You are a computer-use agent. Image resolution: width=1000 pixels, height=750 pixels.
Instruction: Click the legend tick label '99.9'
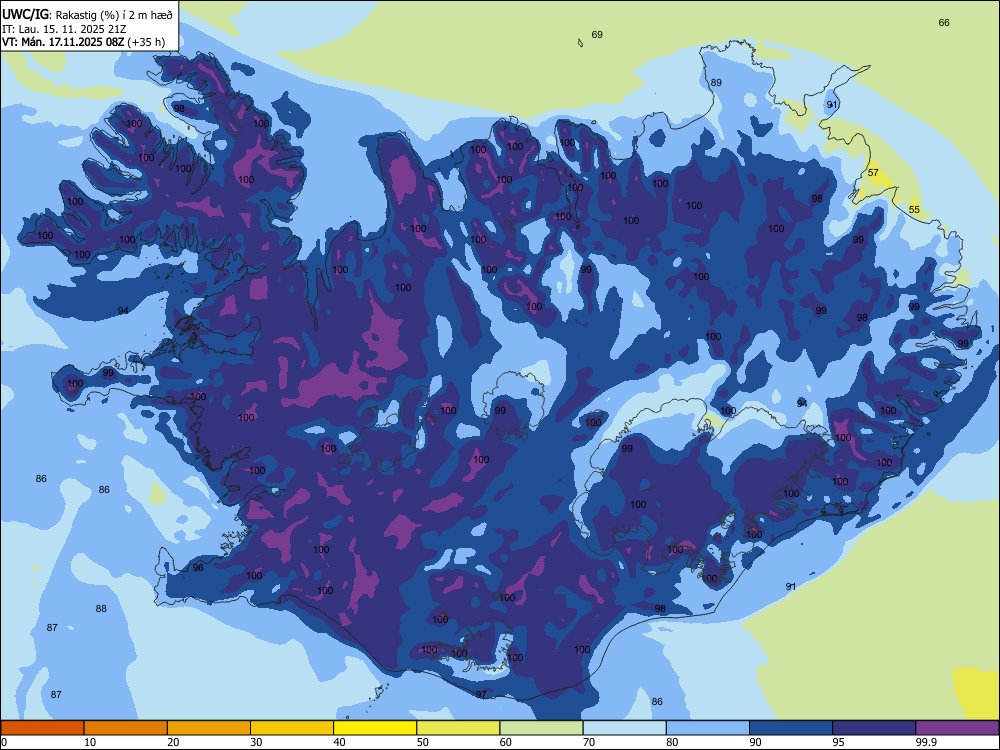tap(926, 742)
